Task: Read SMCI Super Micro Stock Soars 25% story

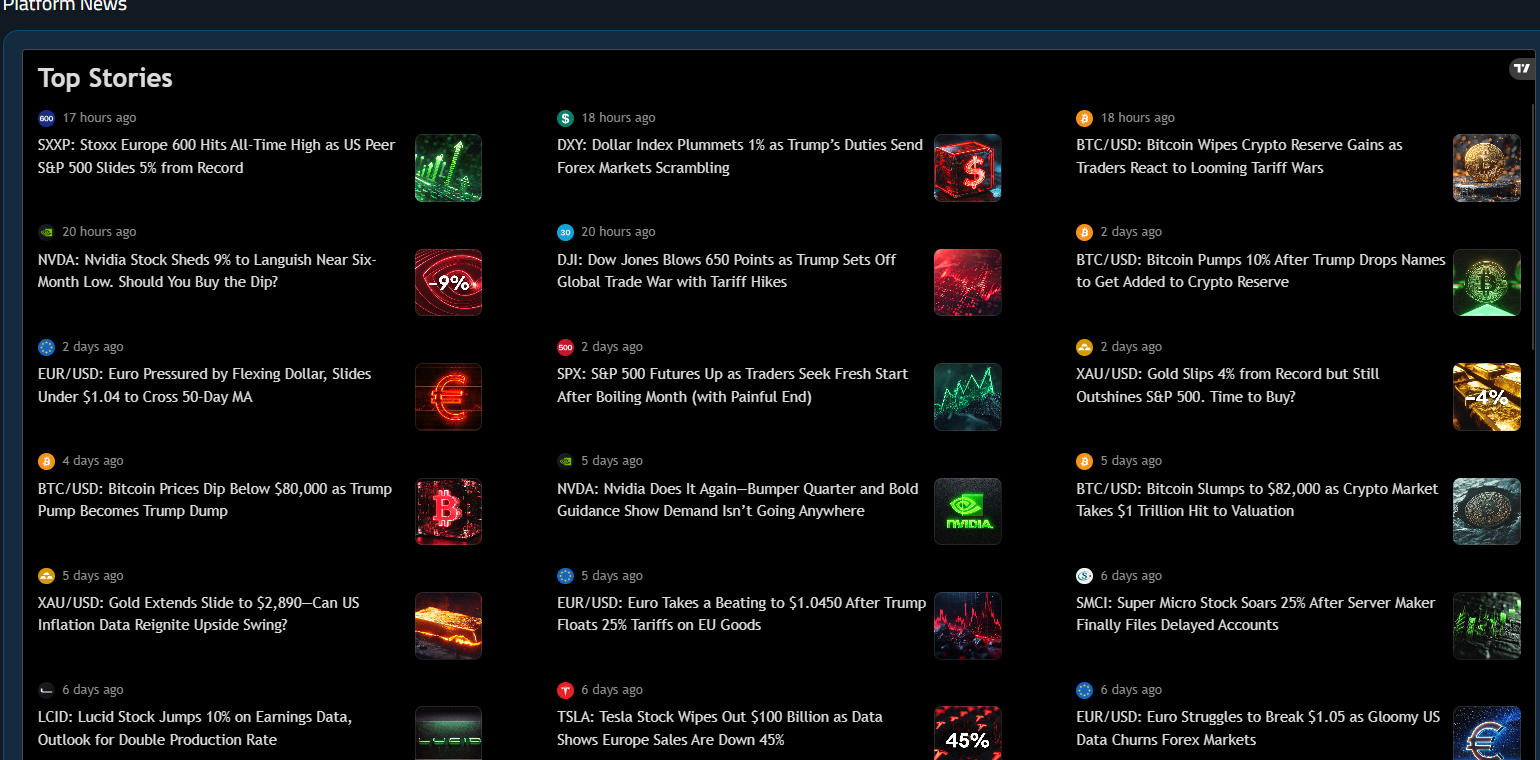Action: tap(1256, 614)
